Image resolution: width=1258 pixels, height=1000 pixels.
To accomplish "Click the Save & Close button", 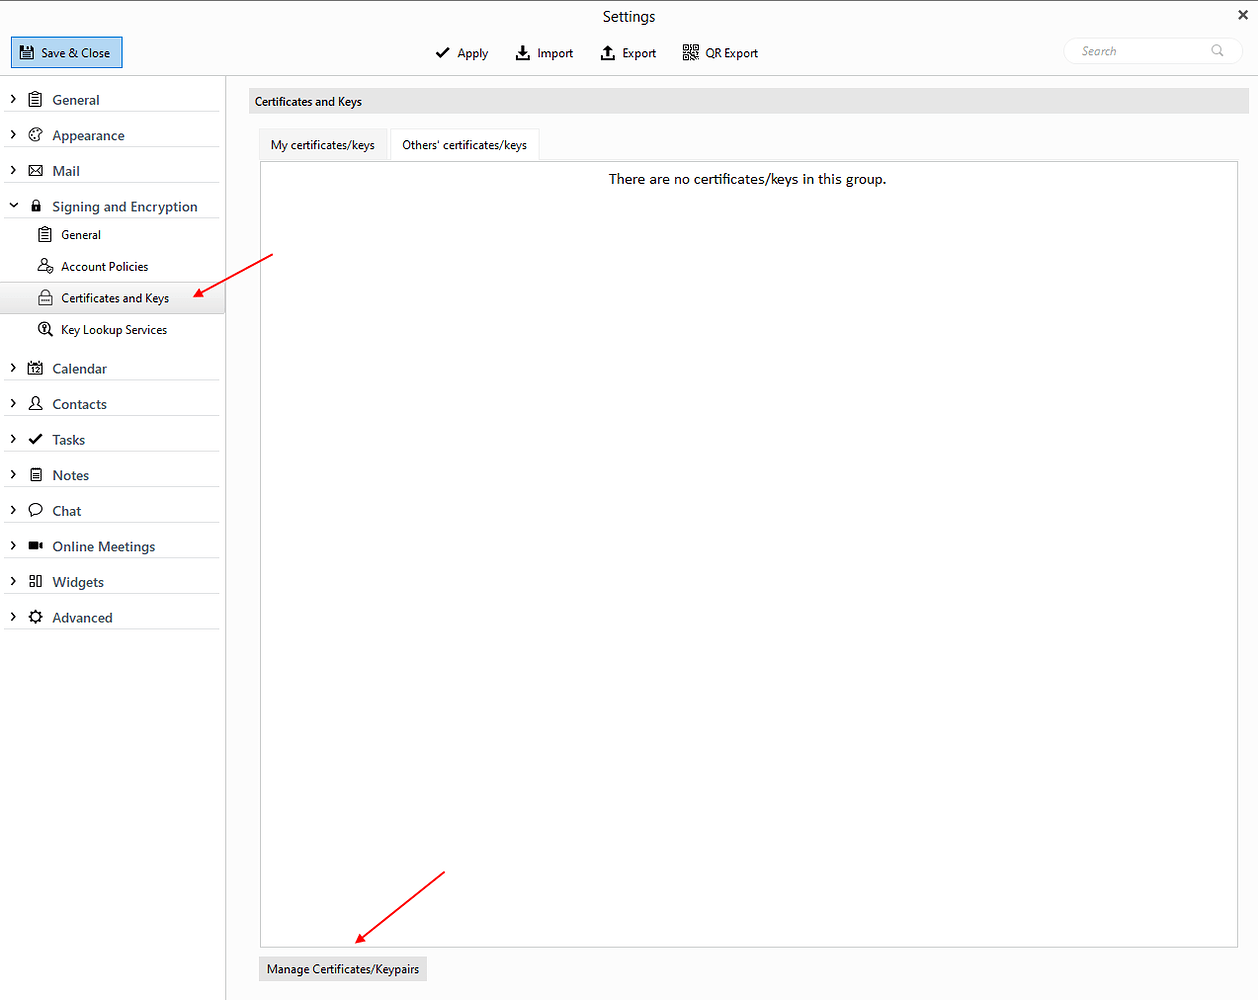I will (66, 53).
